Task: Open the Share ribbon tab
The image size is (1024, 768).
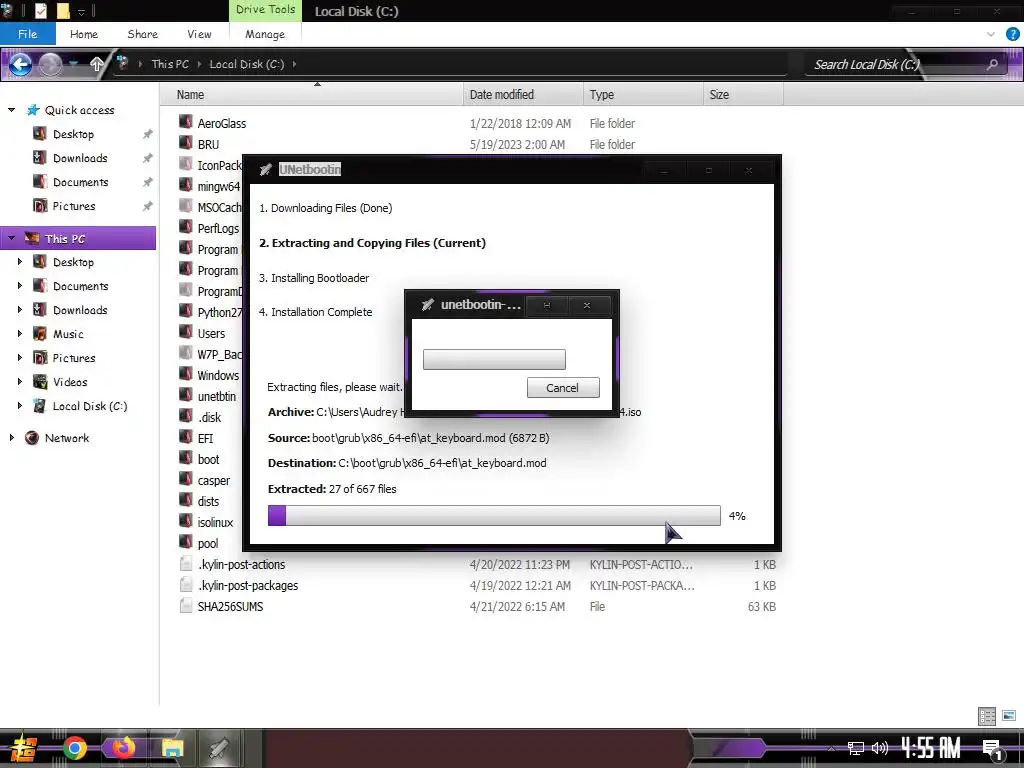Action: 142,34
